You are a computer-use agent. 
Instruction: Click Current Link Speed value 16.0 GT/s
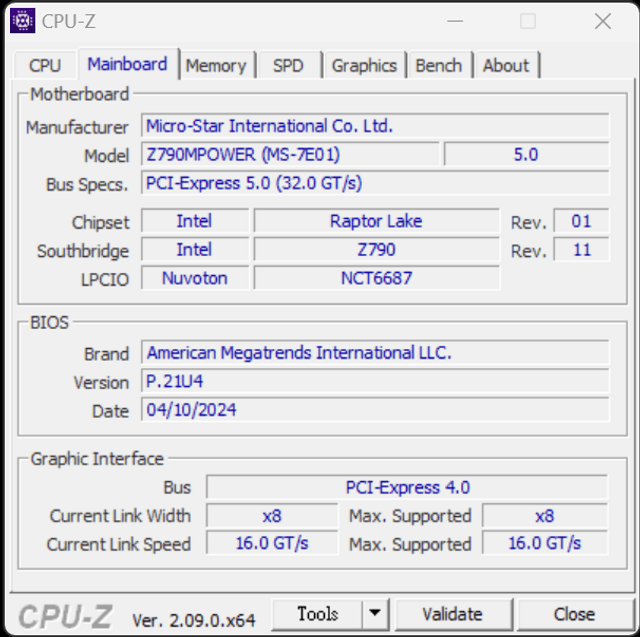click(x=272, y=544)
